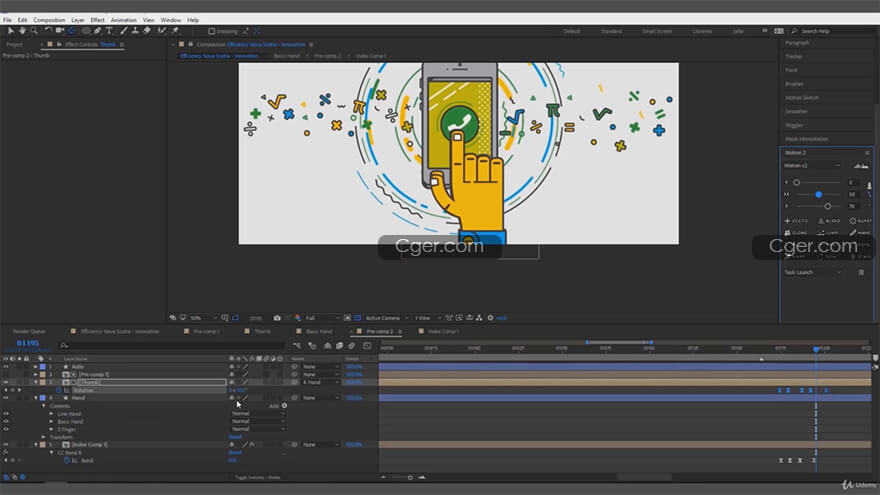Select the Roto Brush tool

click(x=162, y=31)
